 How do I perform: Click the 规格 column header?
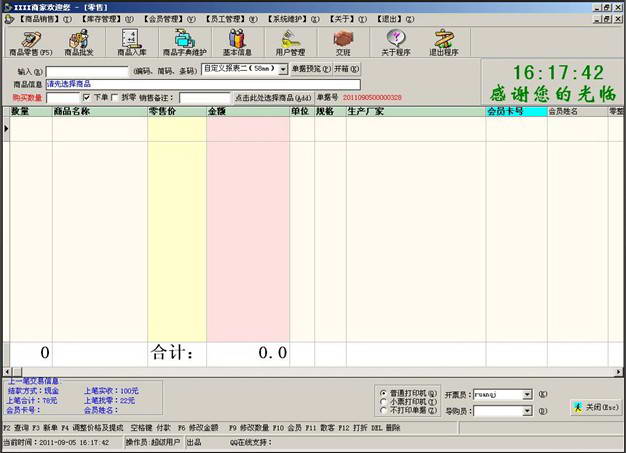330,111
